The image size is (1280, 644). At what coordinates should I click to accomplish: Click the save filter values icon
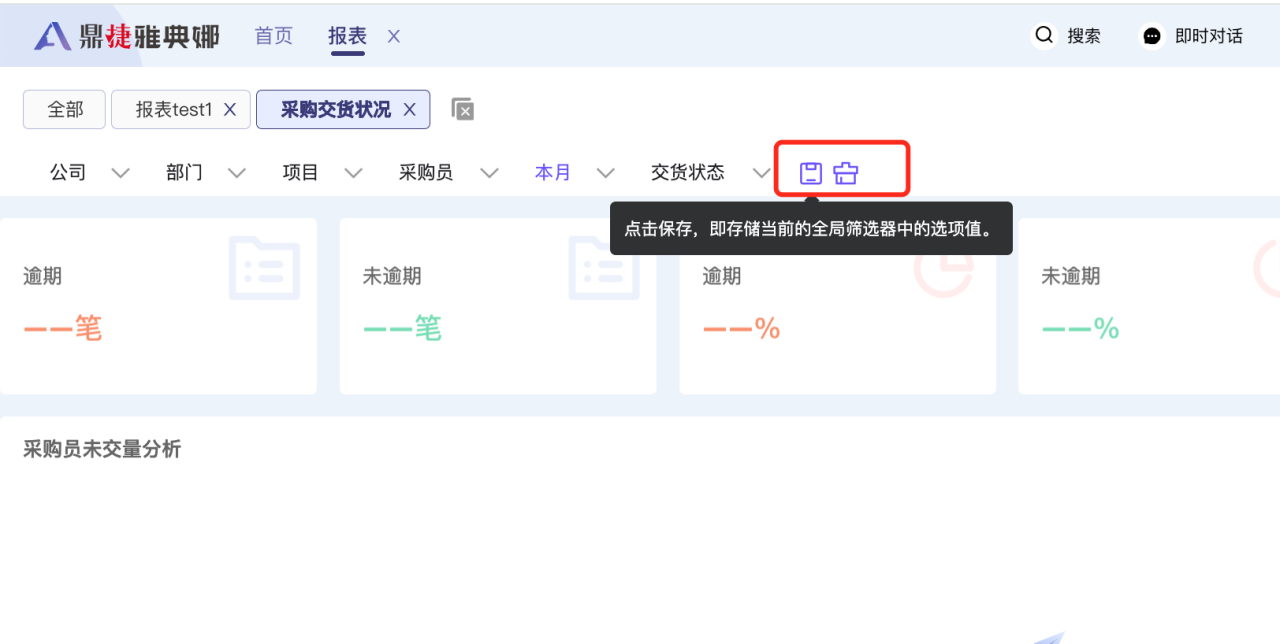(x=811, y=173)
